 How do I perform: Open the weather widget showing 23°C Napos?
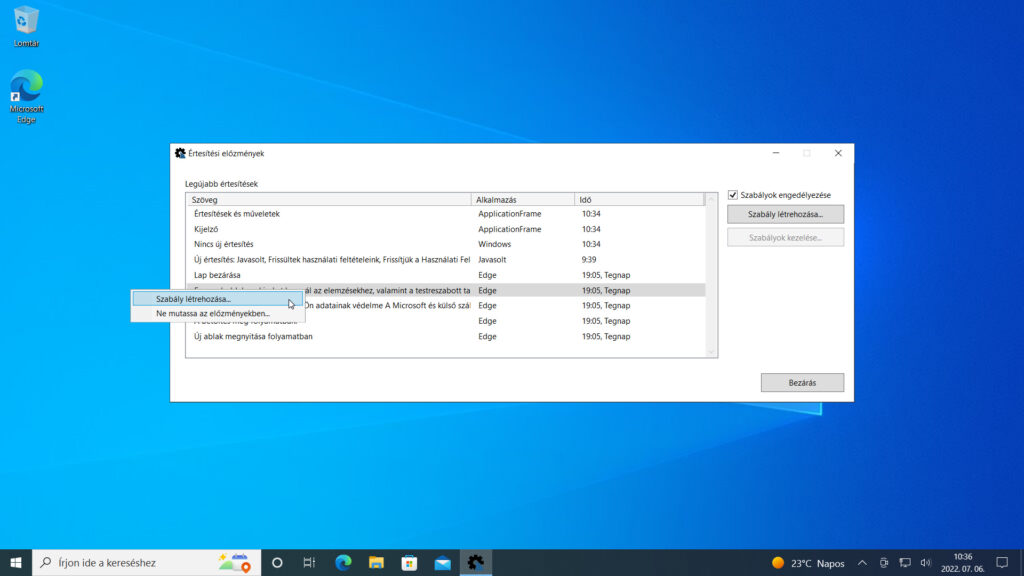(x=808, y=563)
